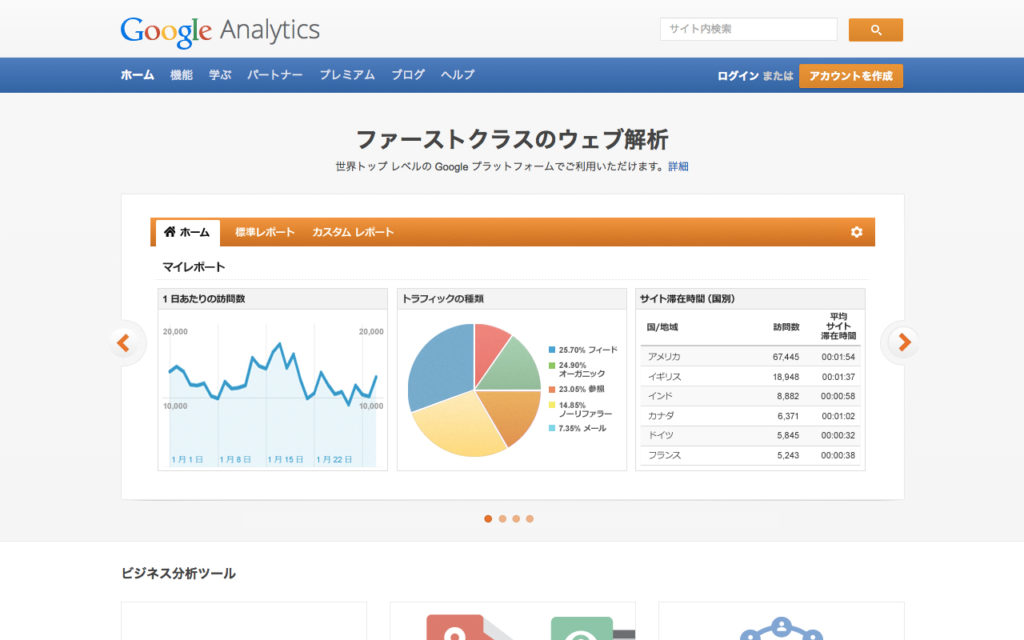Select the third carousel dot
This screenshot has width=1024, height=640.
click(515, 518)
